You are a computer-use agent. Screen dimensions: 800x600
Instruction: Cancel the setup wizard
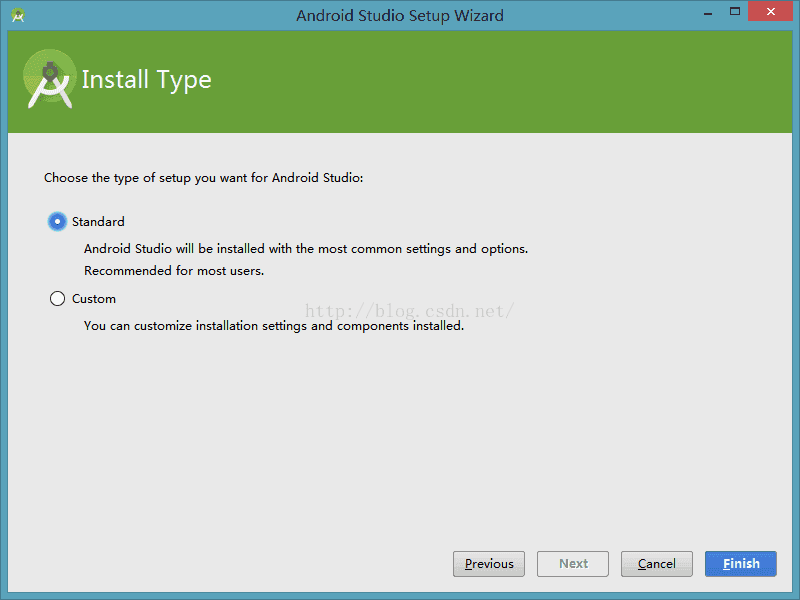[x=657, y=564]
